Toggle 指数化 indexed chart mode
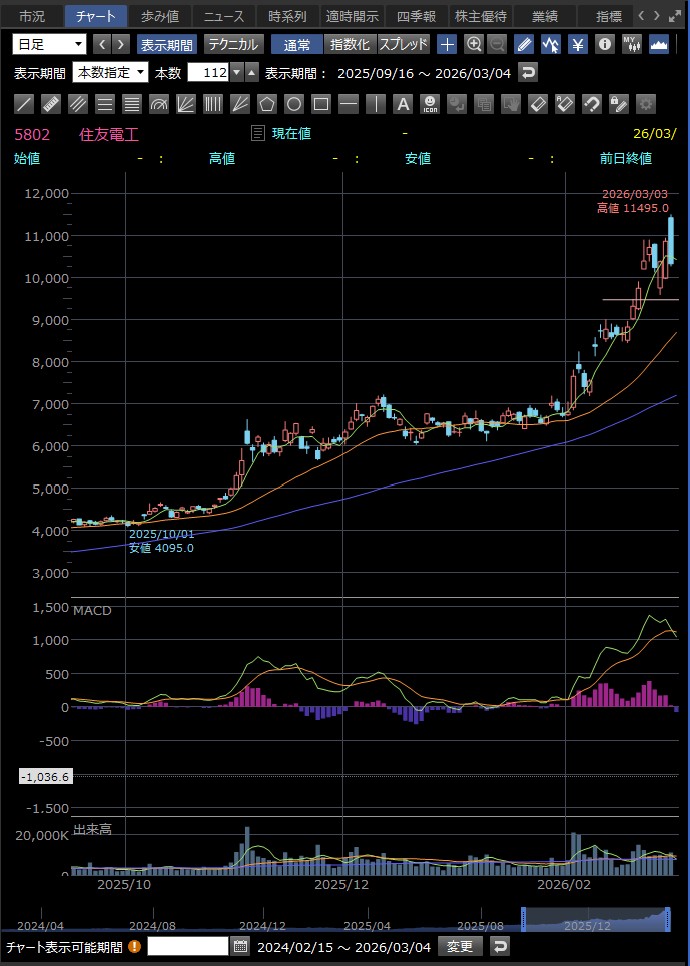 [x=349, y=44]
